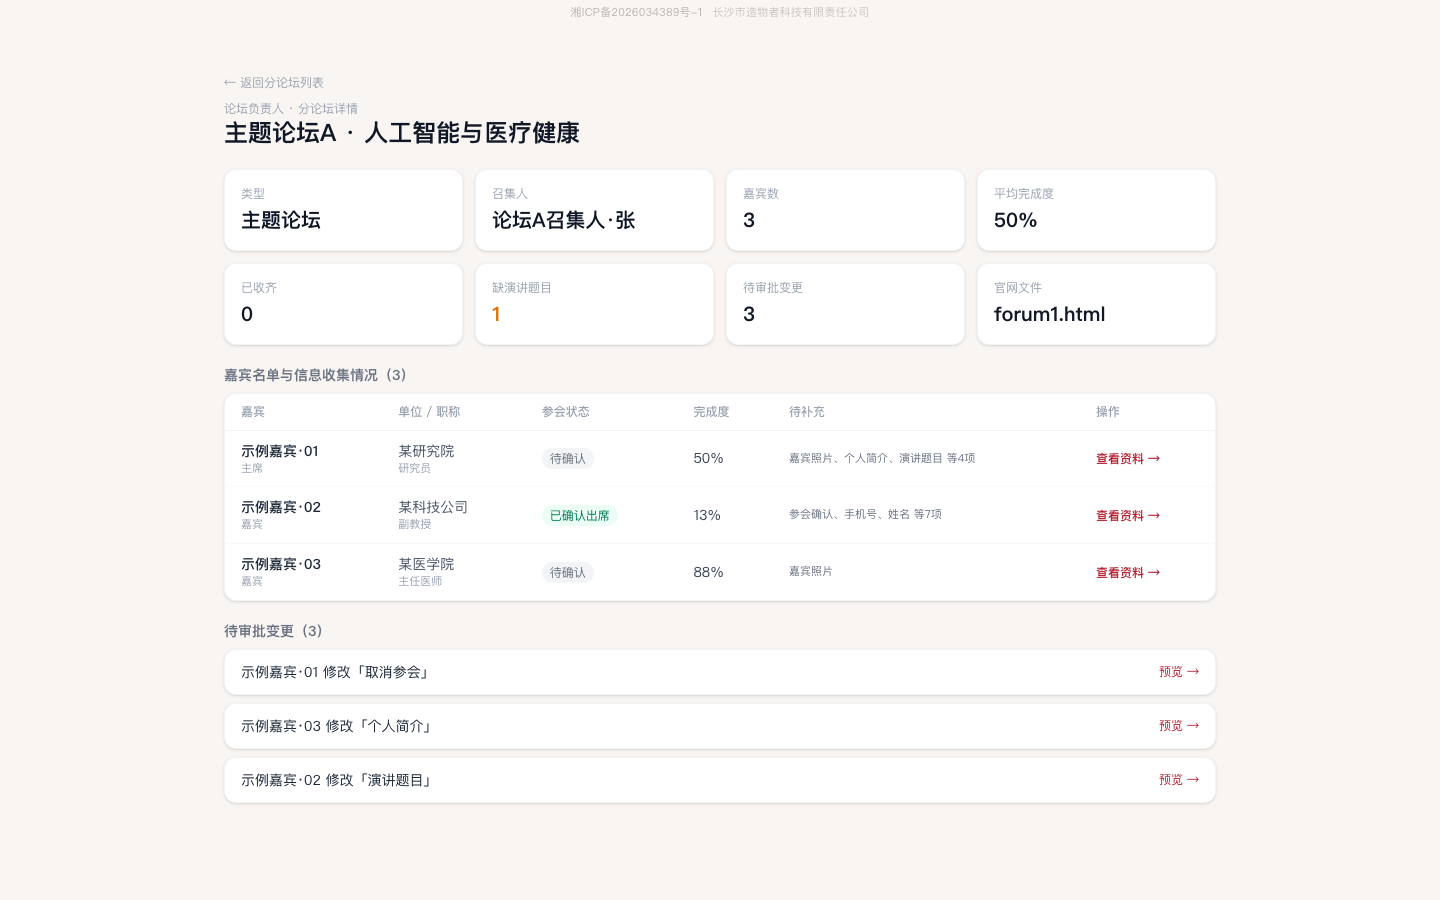Click the pending items text 参会确认、手机号、姓名 等7项
The image size is (1440, 900).
click(865, 514)
